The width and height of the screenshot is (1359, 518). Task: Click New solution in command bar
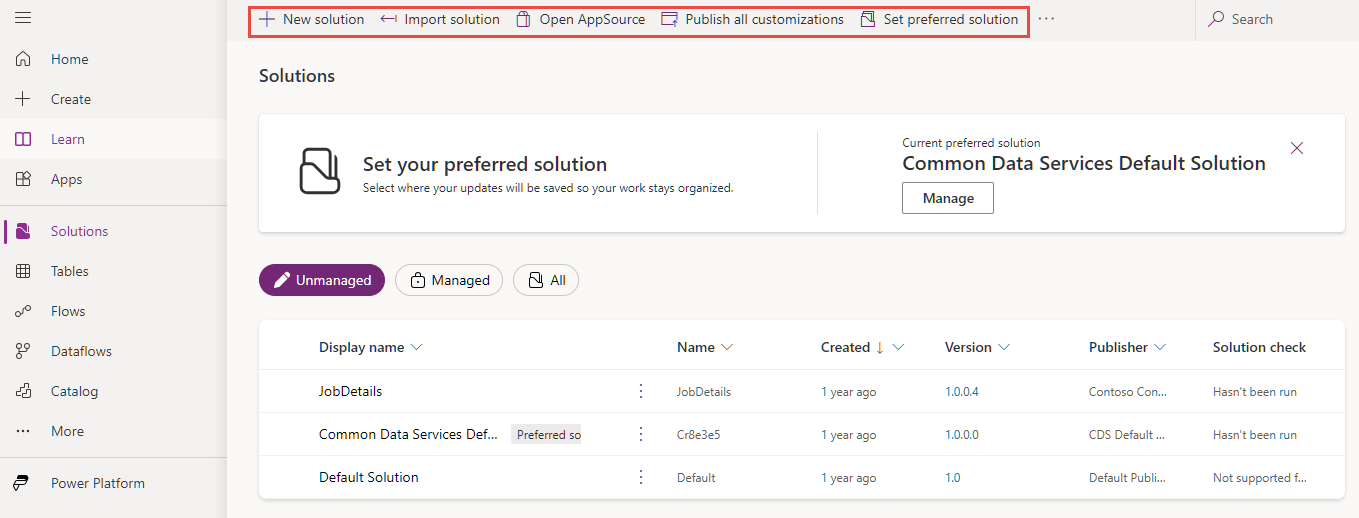312,19
